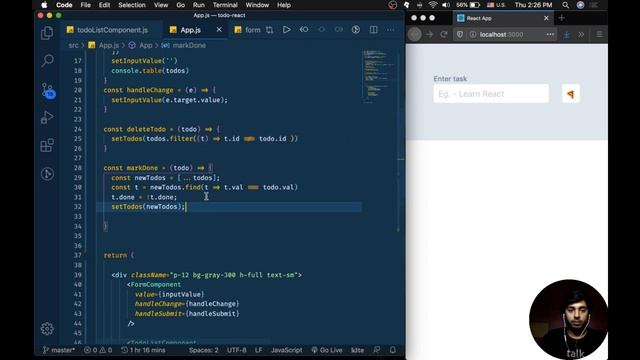Open Spotlight search in menu bar
Viewport: 640px width, 360px height.
point(565,5)
